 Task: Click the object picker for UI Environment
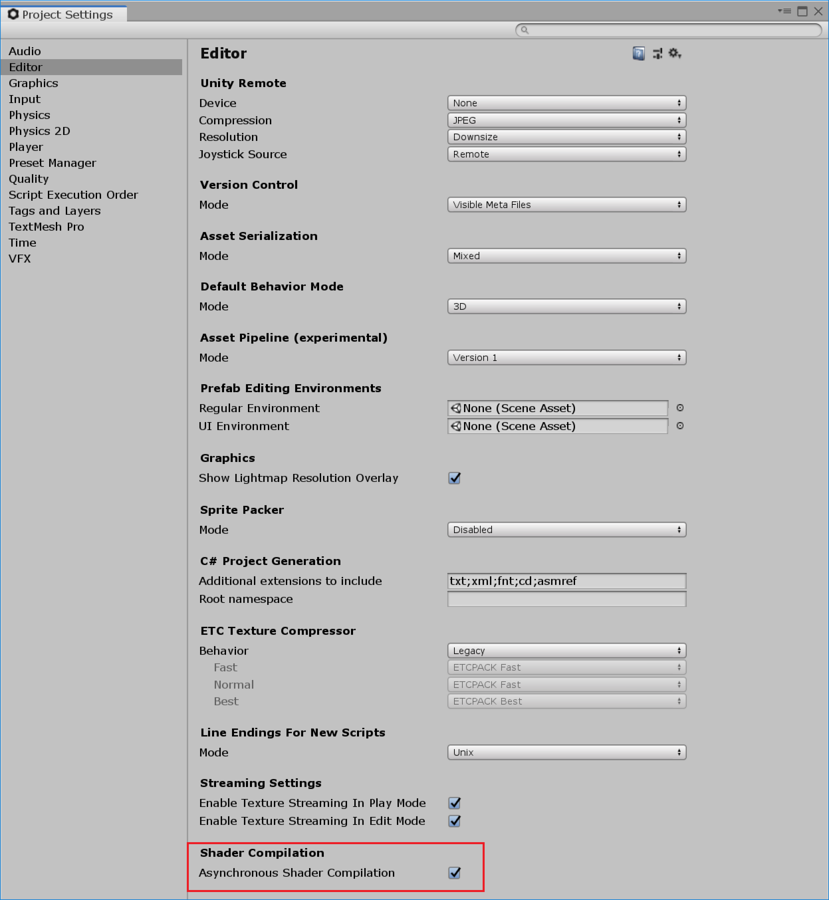[x=678, y=426]
